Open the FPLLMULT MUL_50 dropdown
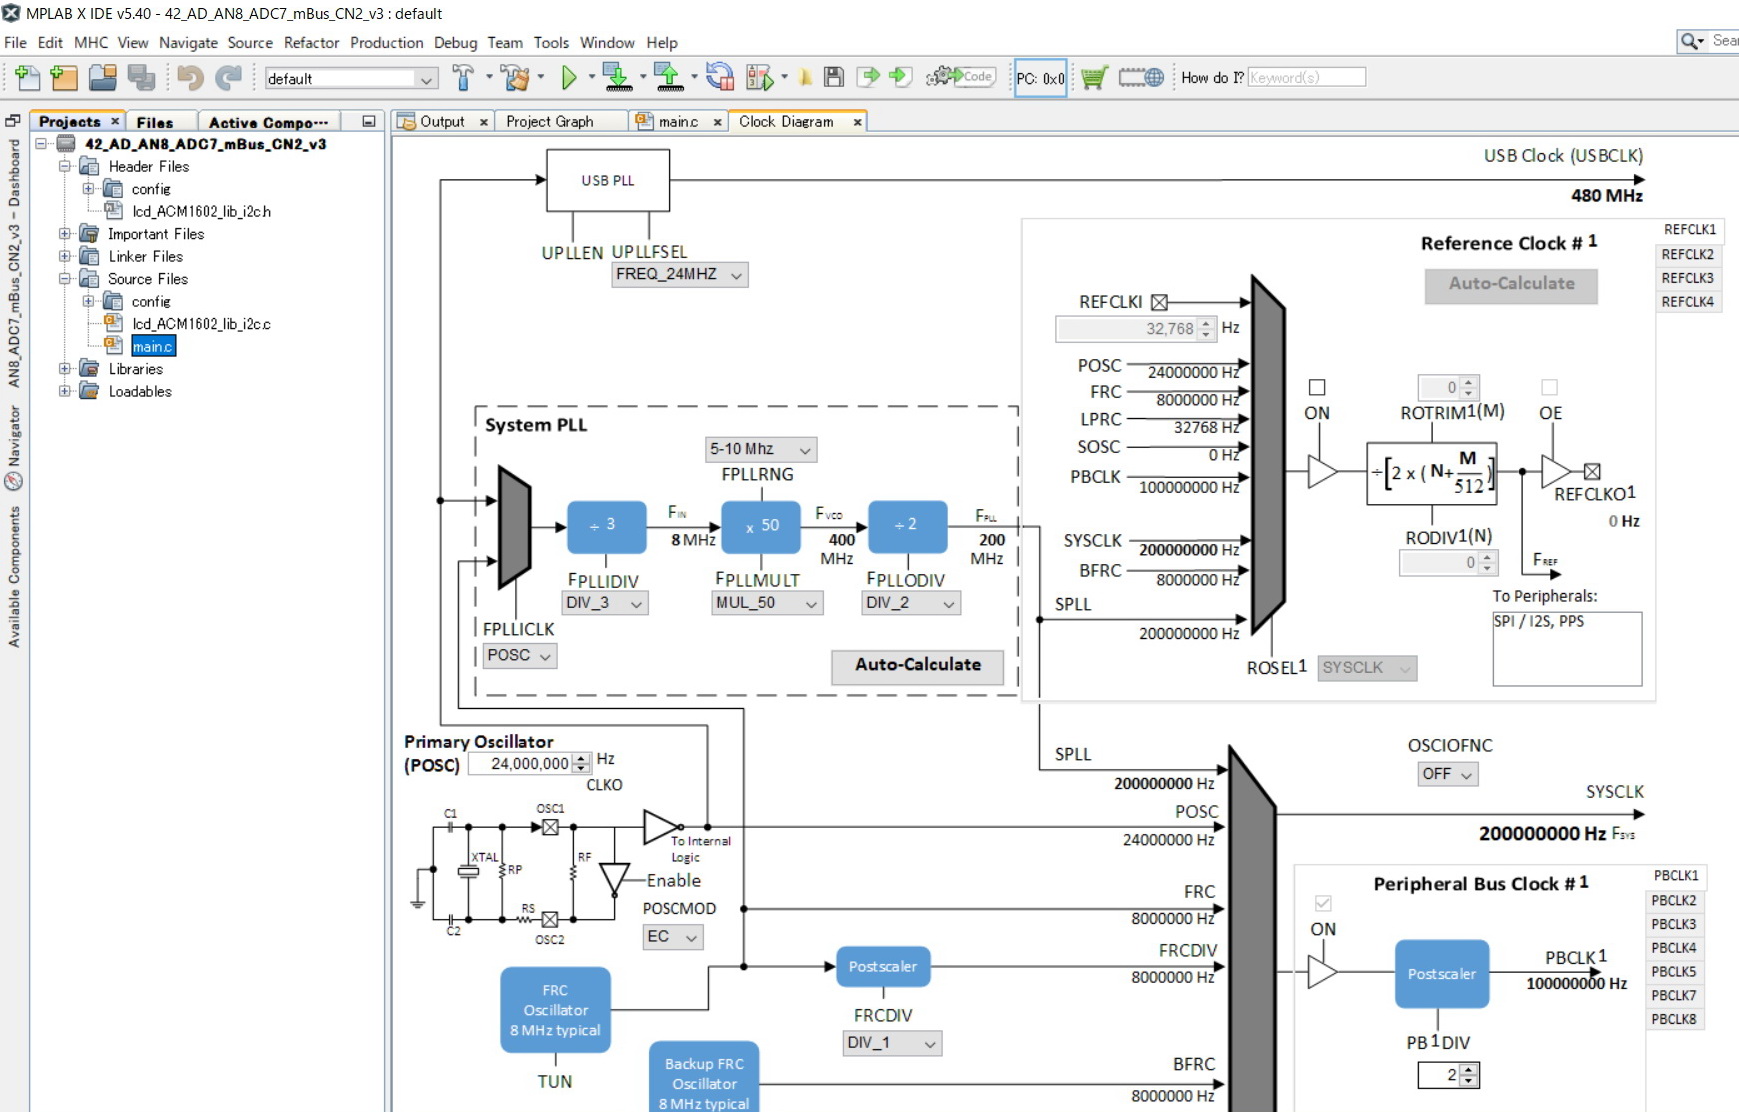The width and height of the screenshot is (1739, 1112). click(x=767, y=603)
